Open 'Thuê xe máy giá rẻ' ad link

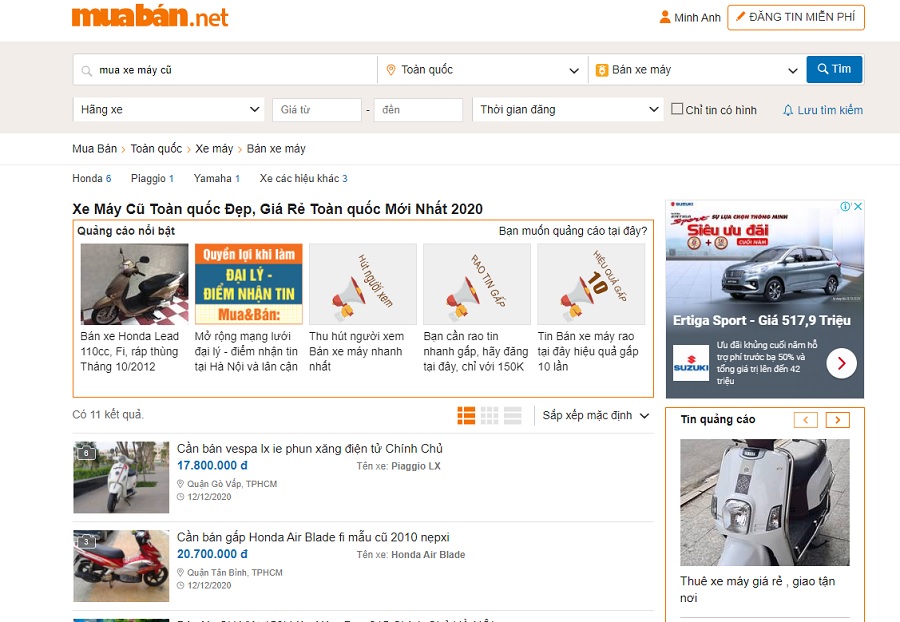(757, 589)
